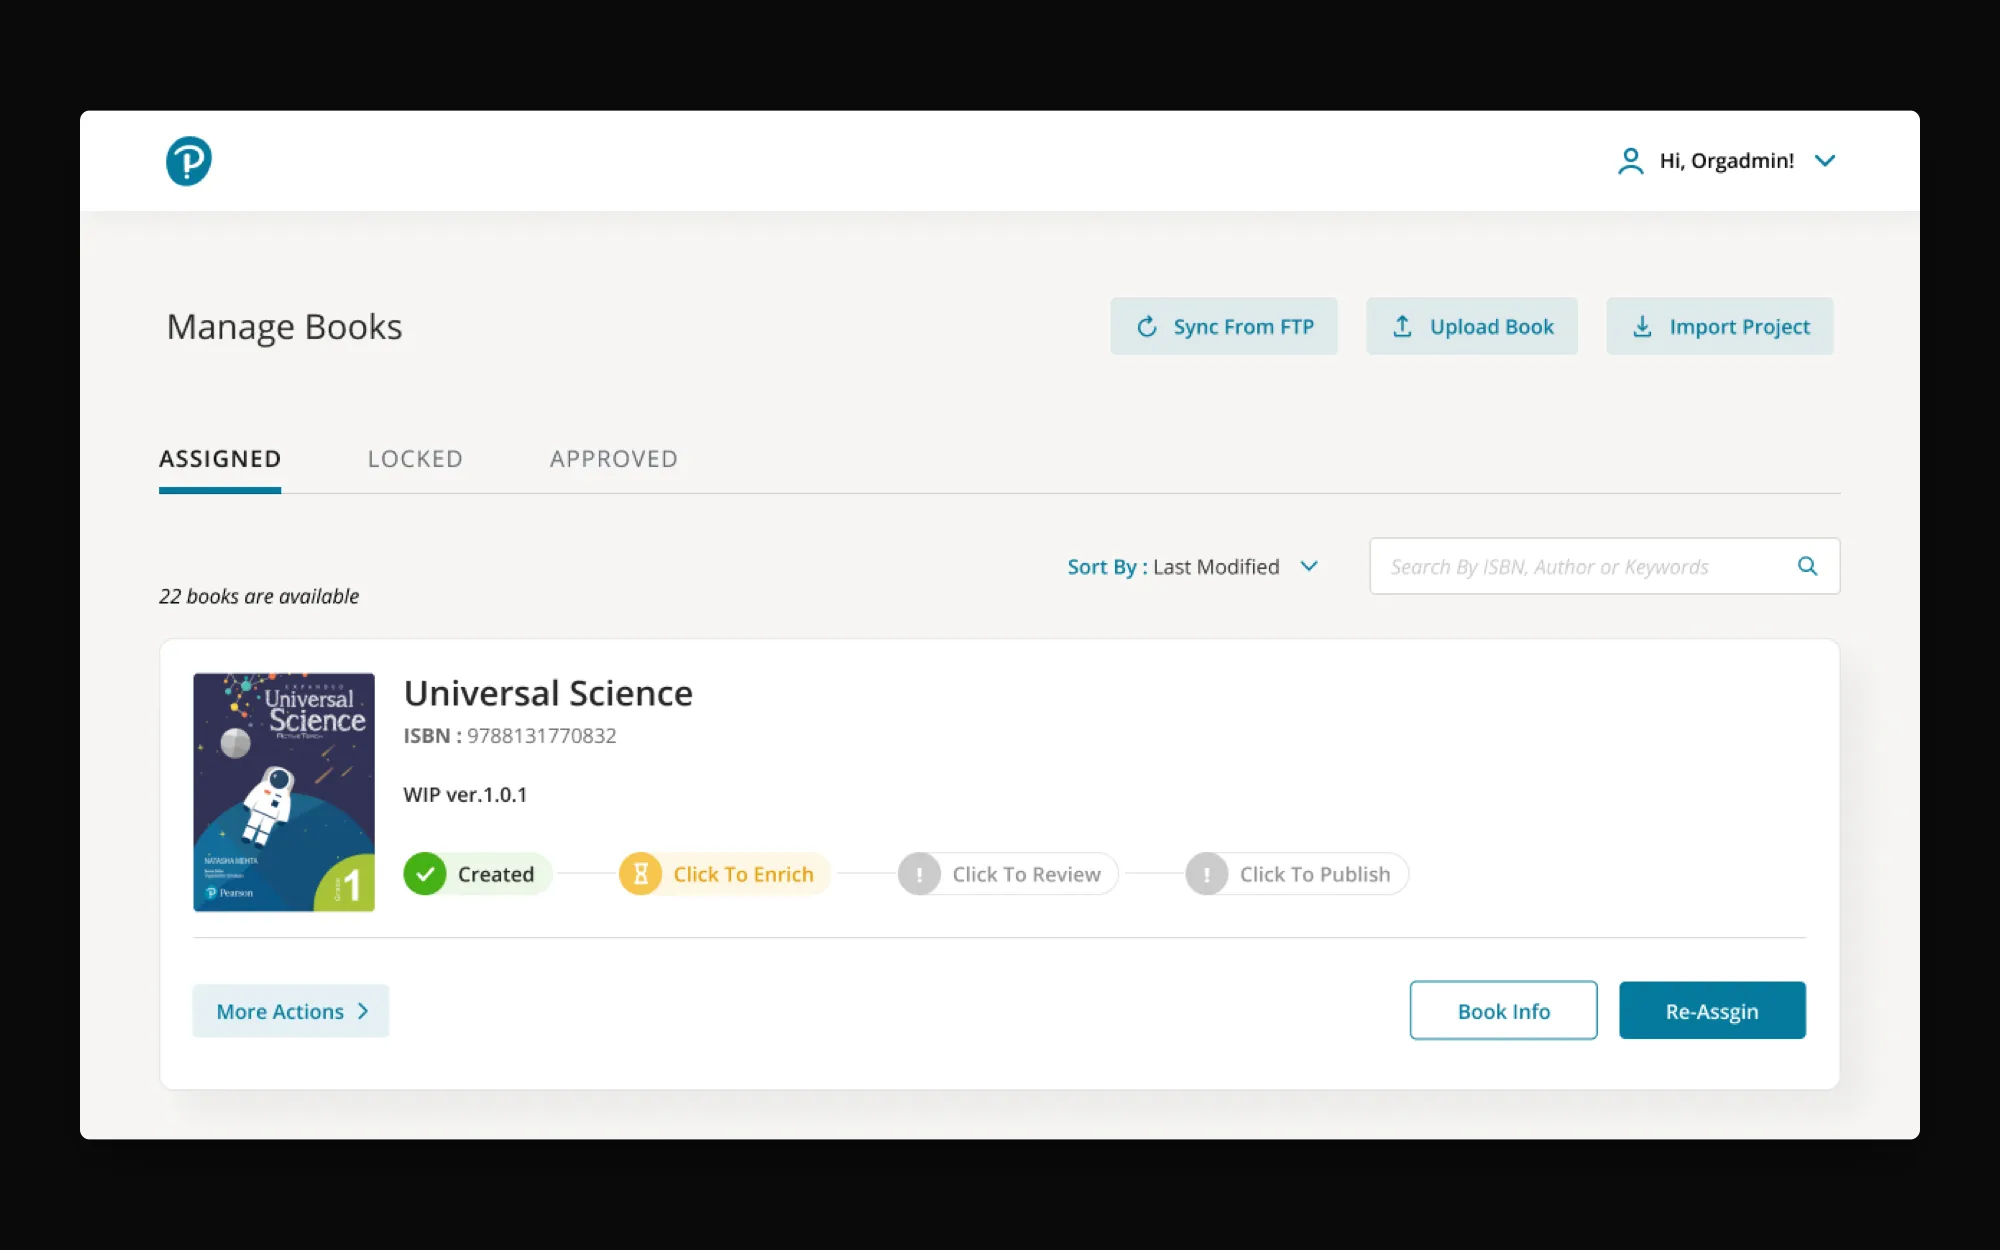2000x1250 pixels.
Task: Click the magnifier search icon
Action: (1807, 566)
